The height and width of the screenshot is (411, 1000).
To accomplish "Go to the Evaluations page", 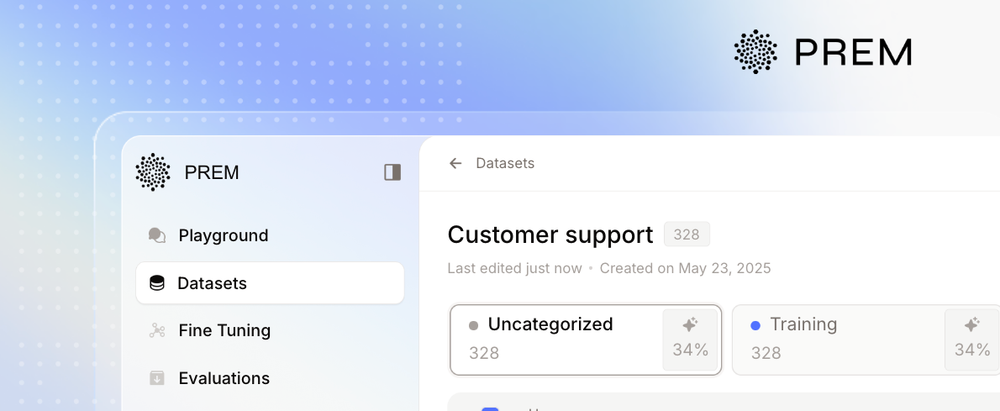I will (224, 378).
